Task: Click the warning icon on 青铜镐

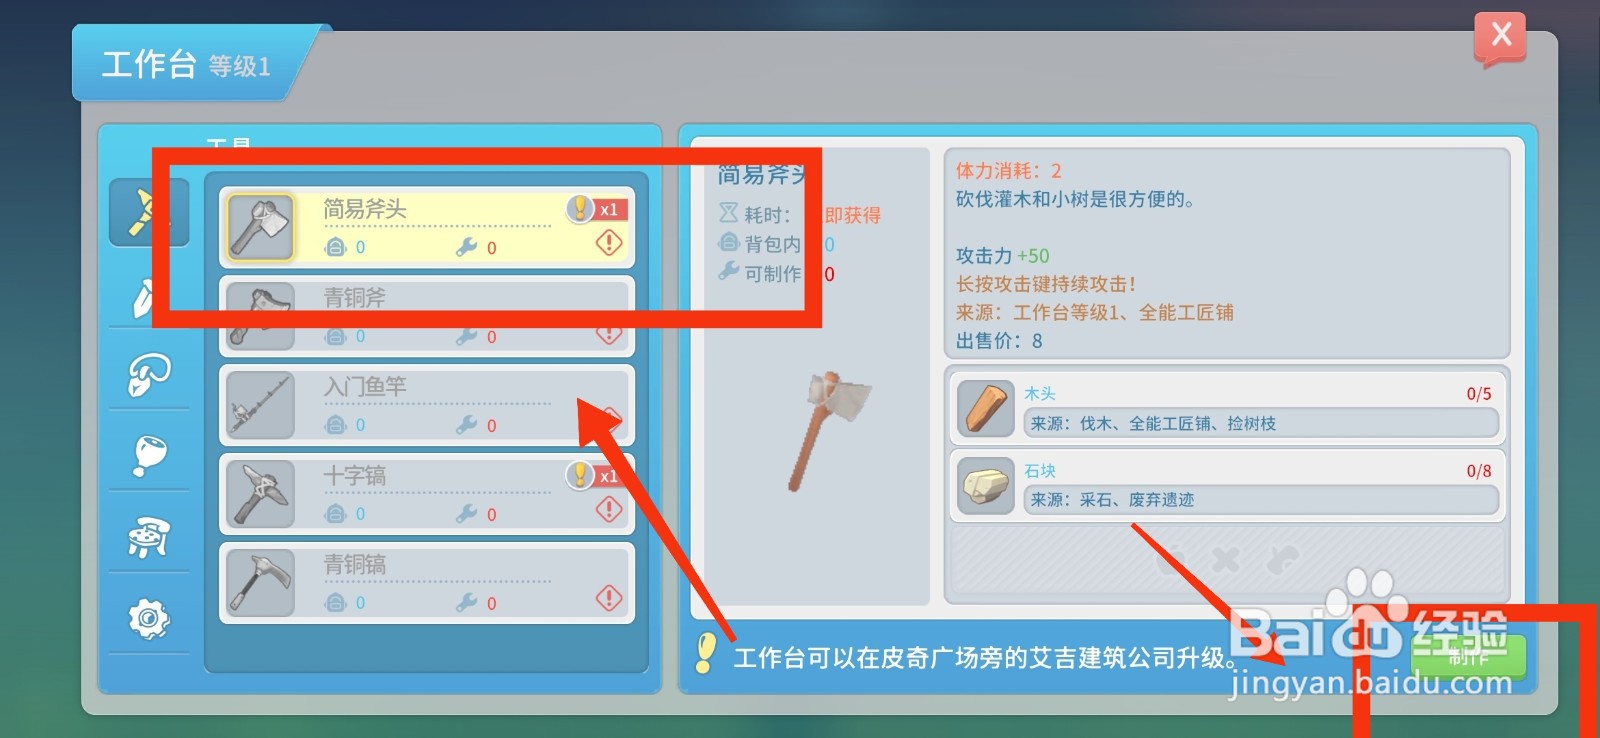Action: coord(609,598)
